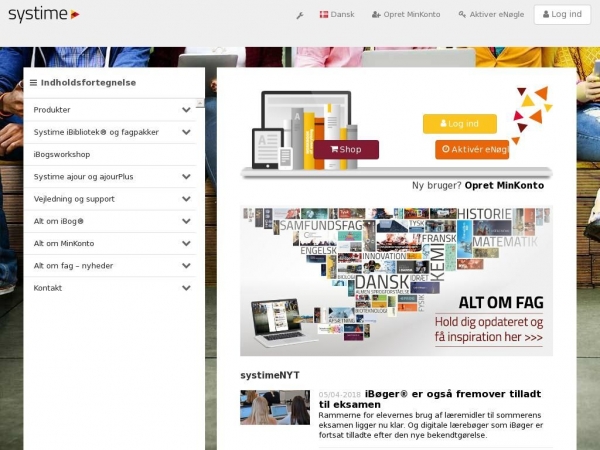Image resolution: width=600 pixels, height=450 pixels.
Task: Open article iBøger er også fremover tilladt
Action: point(430,399)
